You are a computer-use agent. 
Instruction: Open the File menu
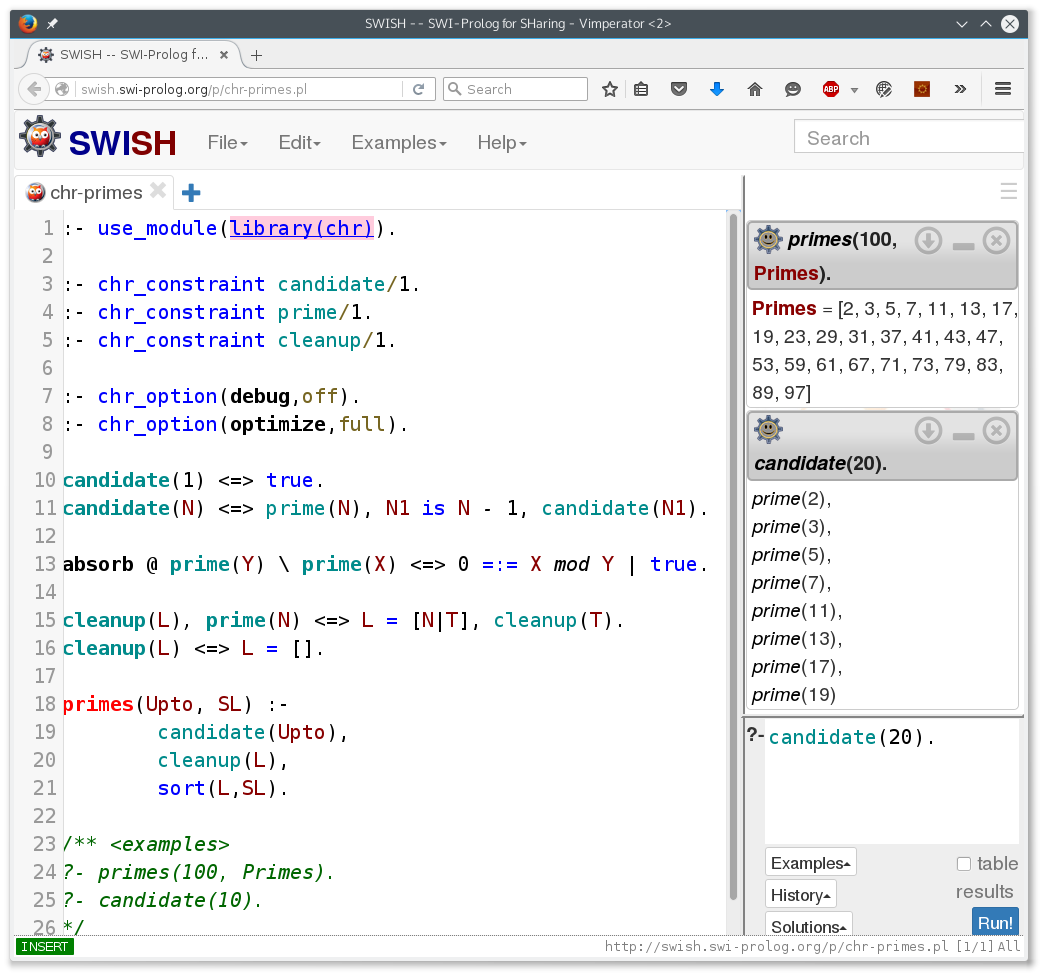tap(227, 143)
